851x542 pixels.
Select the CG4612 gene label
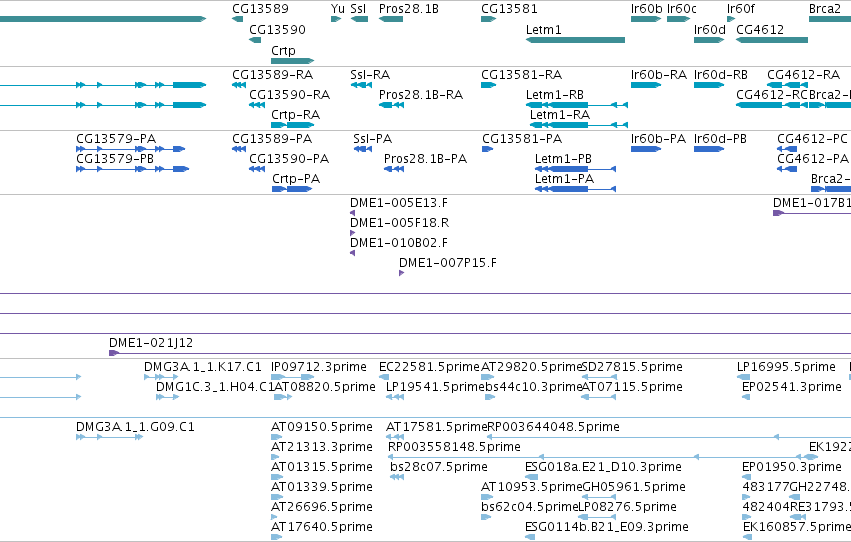(x=759, y=30)
